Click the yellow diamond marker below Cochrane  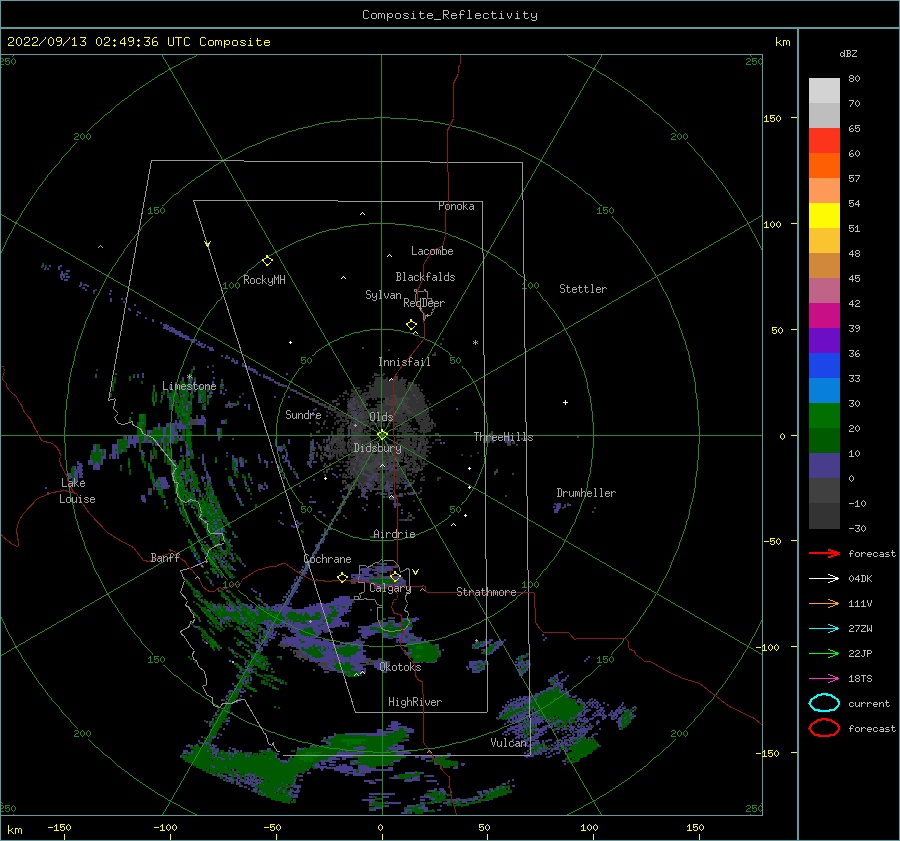point(342,577)
